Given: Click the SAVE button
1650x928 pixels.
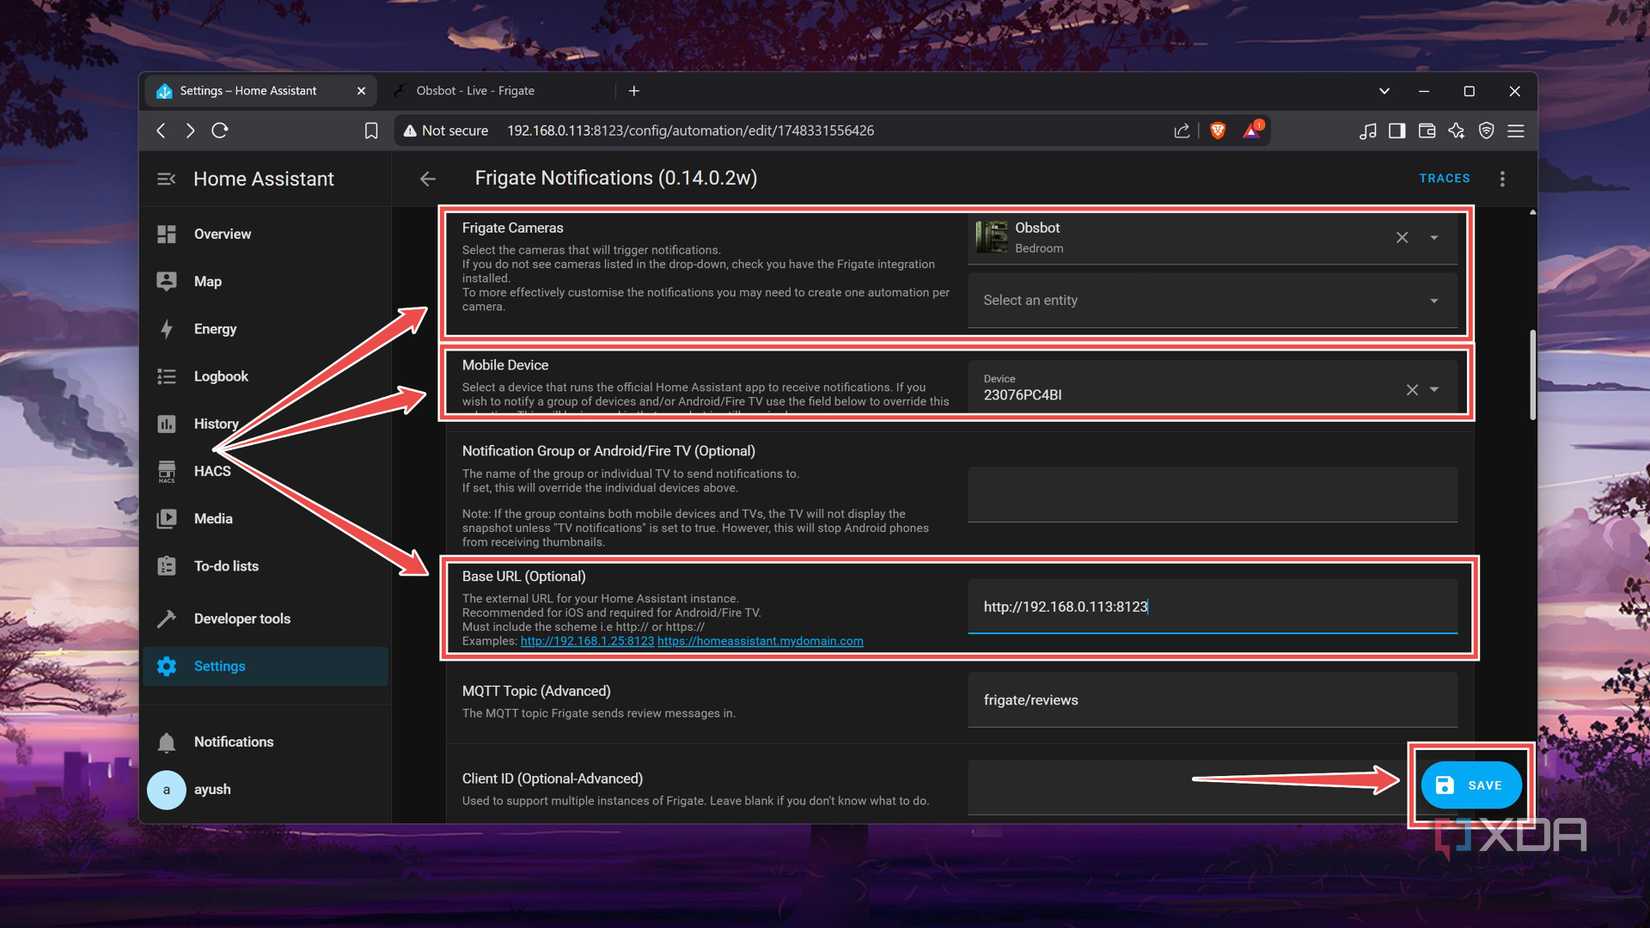Looking at the screenshot, I should click(1470, 785).
